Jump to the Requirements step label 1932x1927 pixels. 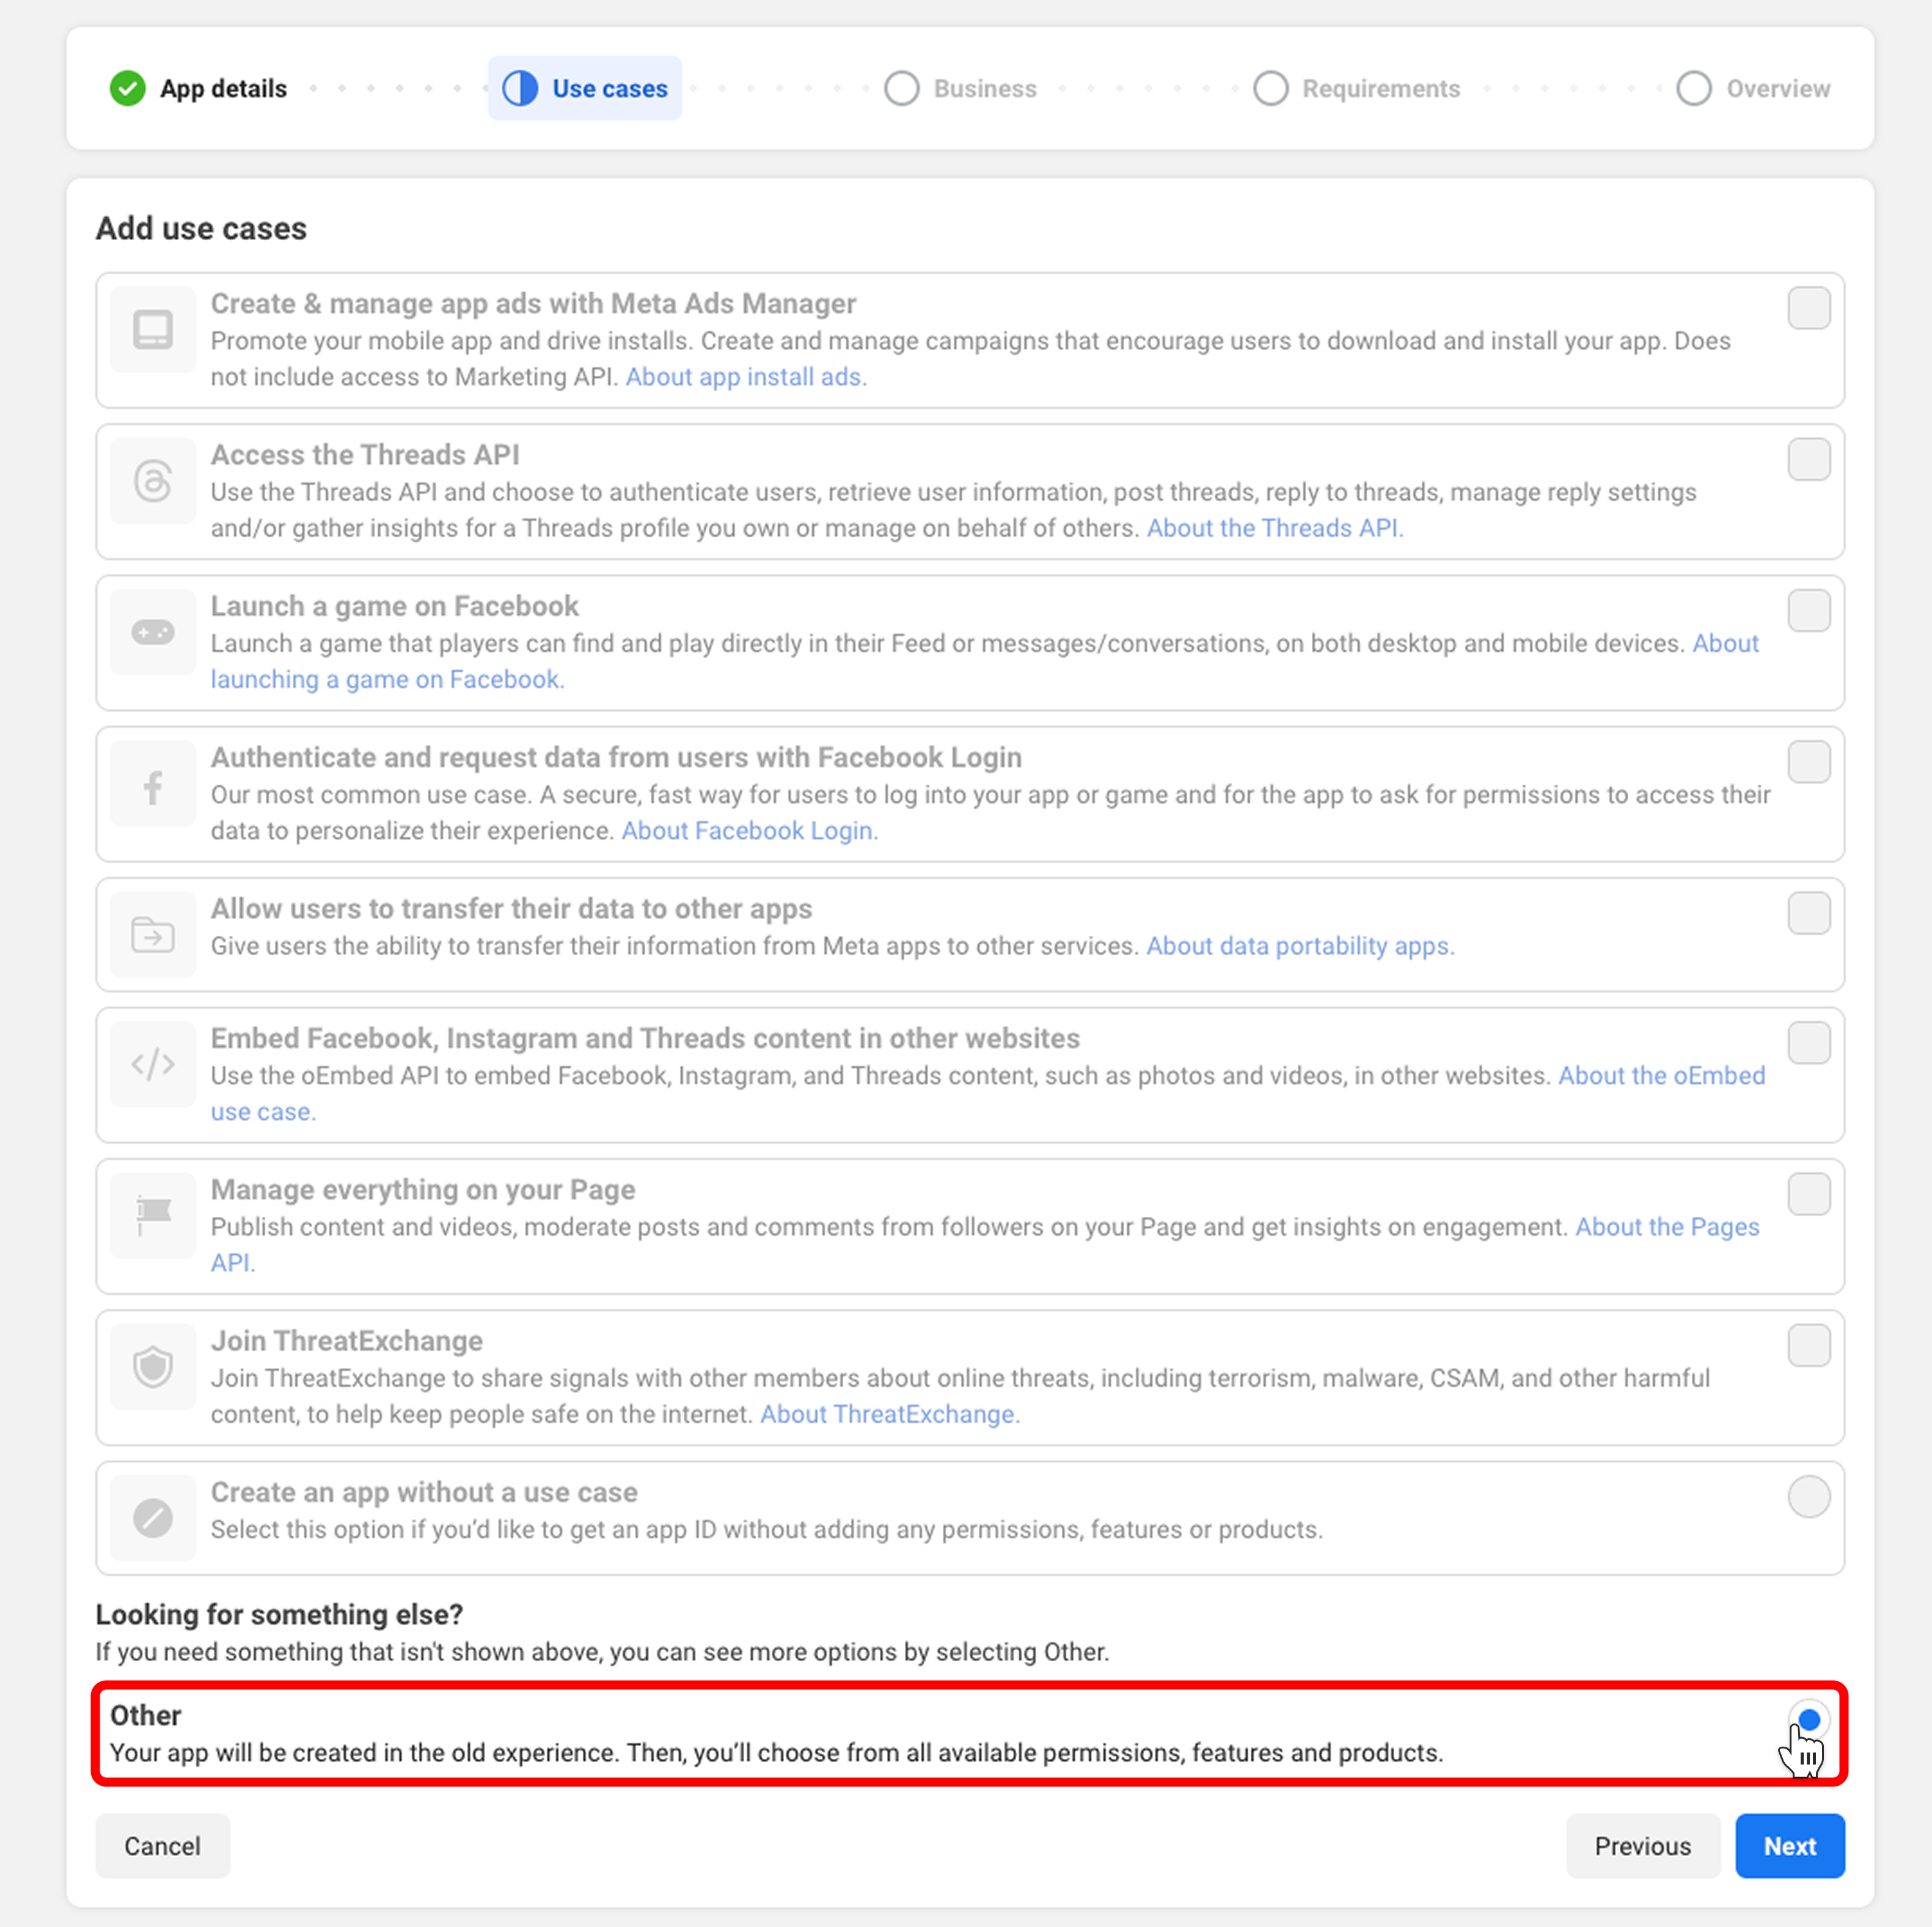[1381, 89]
